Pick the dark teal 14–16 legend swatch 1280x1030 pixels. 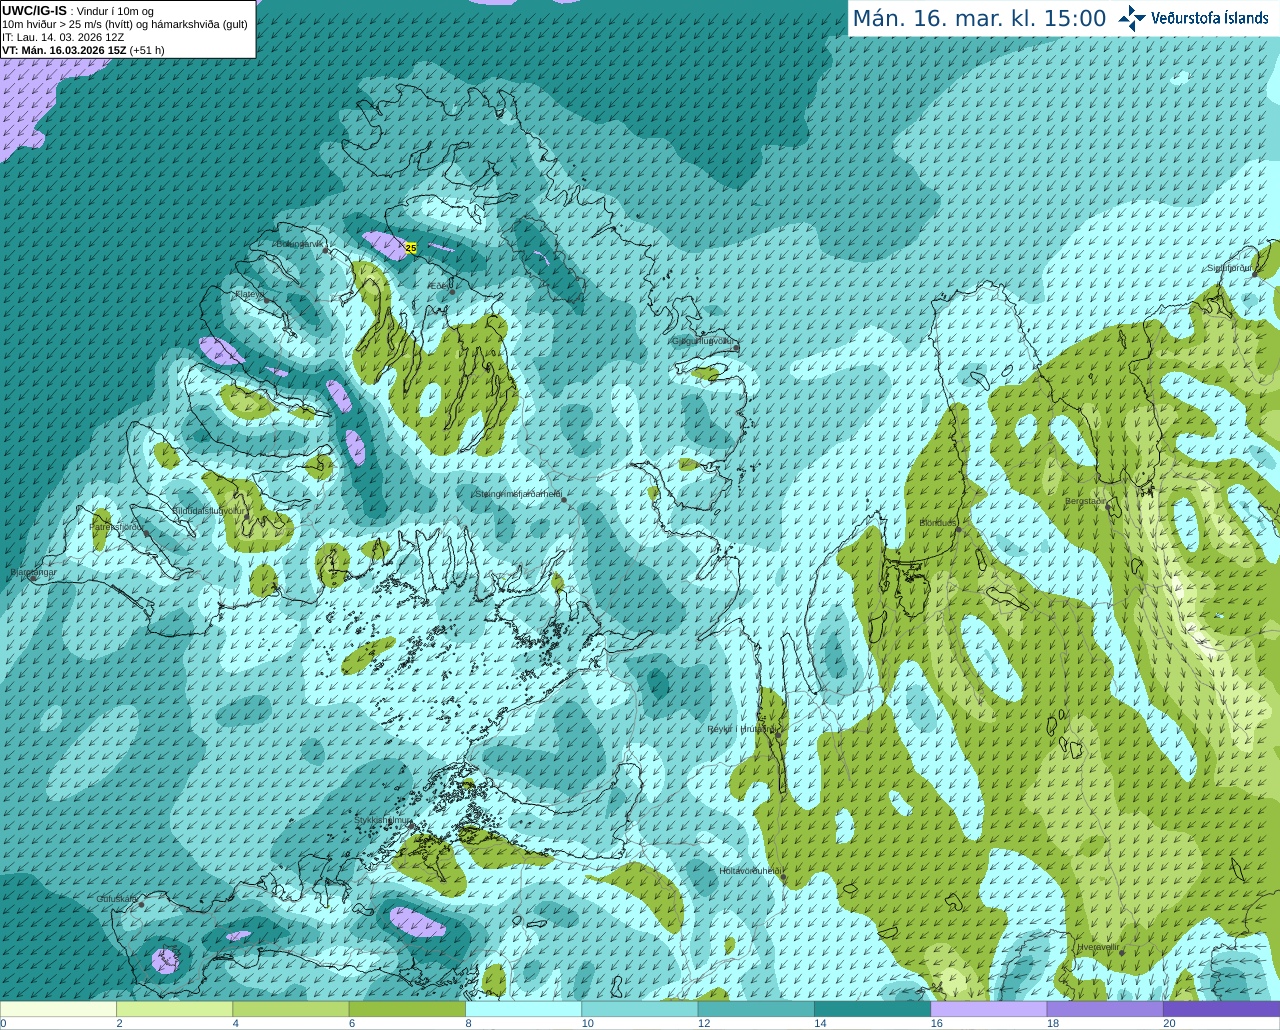click(x=872, y=1009)
